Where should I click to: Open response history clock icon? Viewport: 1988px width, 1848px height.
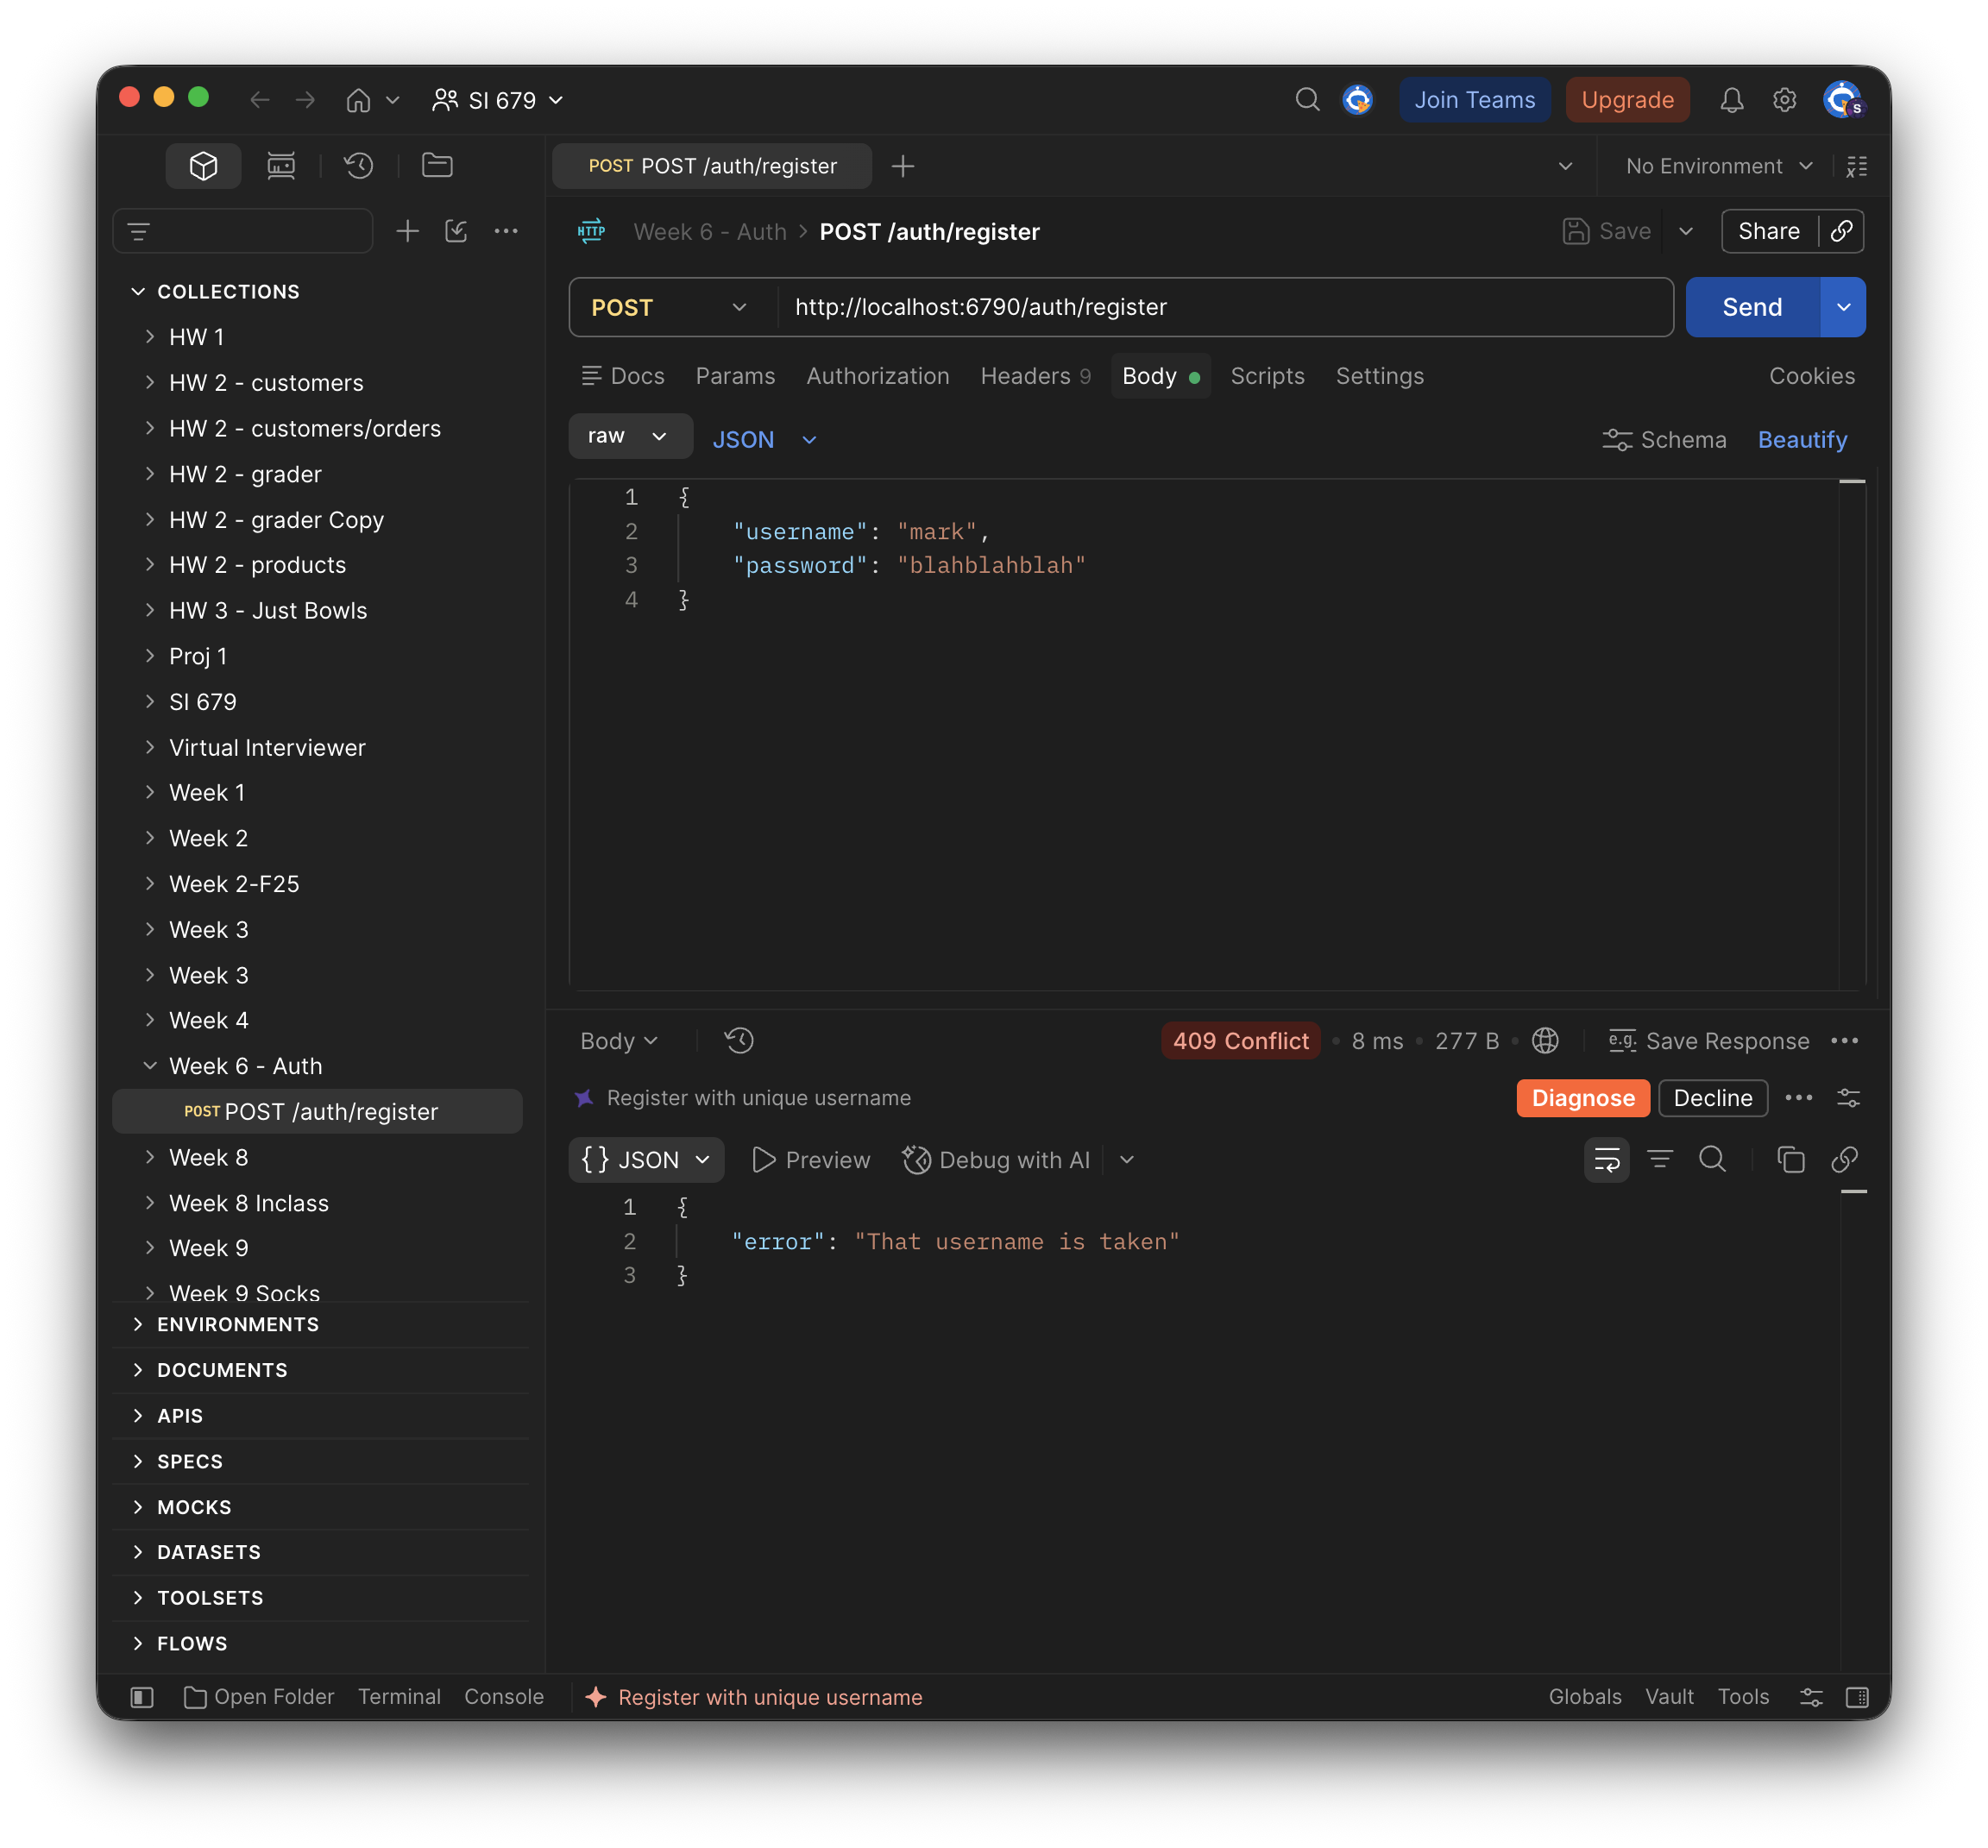[739, 1041]
